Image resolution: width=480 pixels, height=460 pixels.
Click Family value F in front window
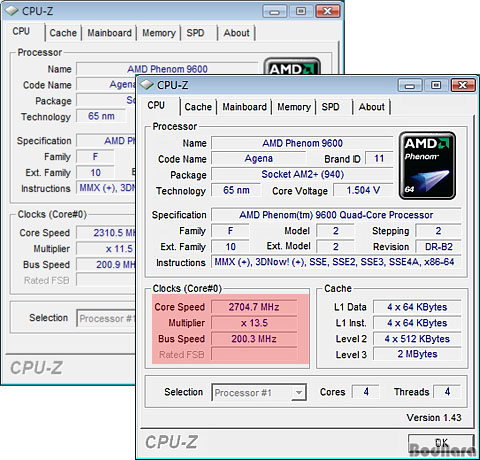[x=230, y=231]
